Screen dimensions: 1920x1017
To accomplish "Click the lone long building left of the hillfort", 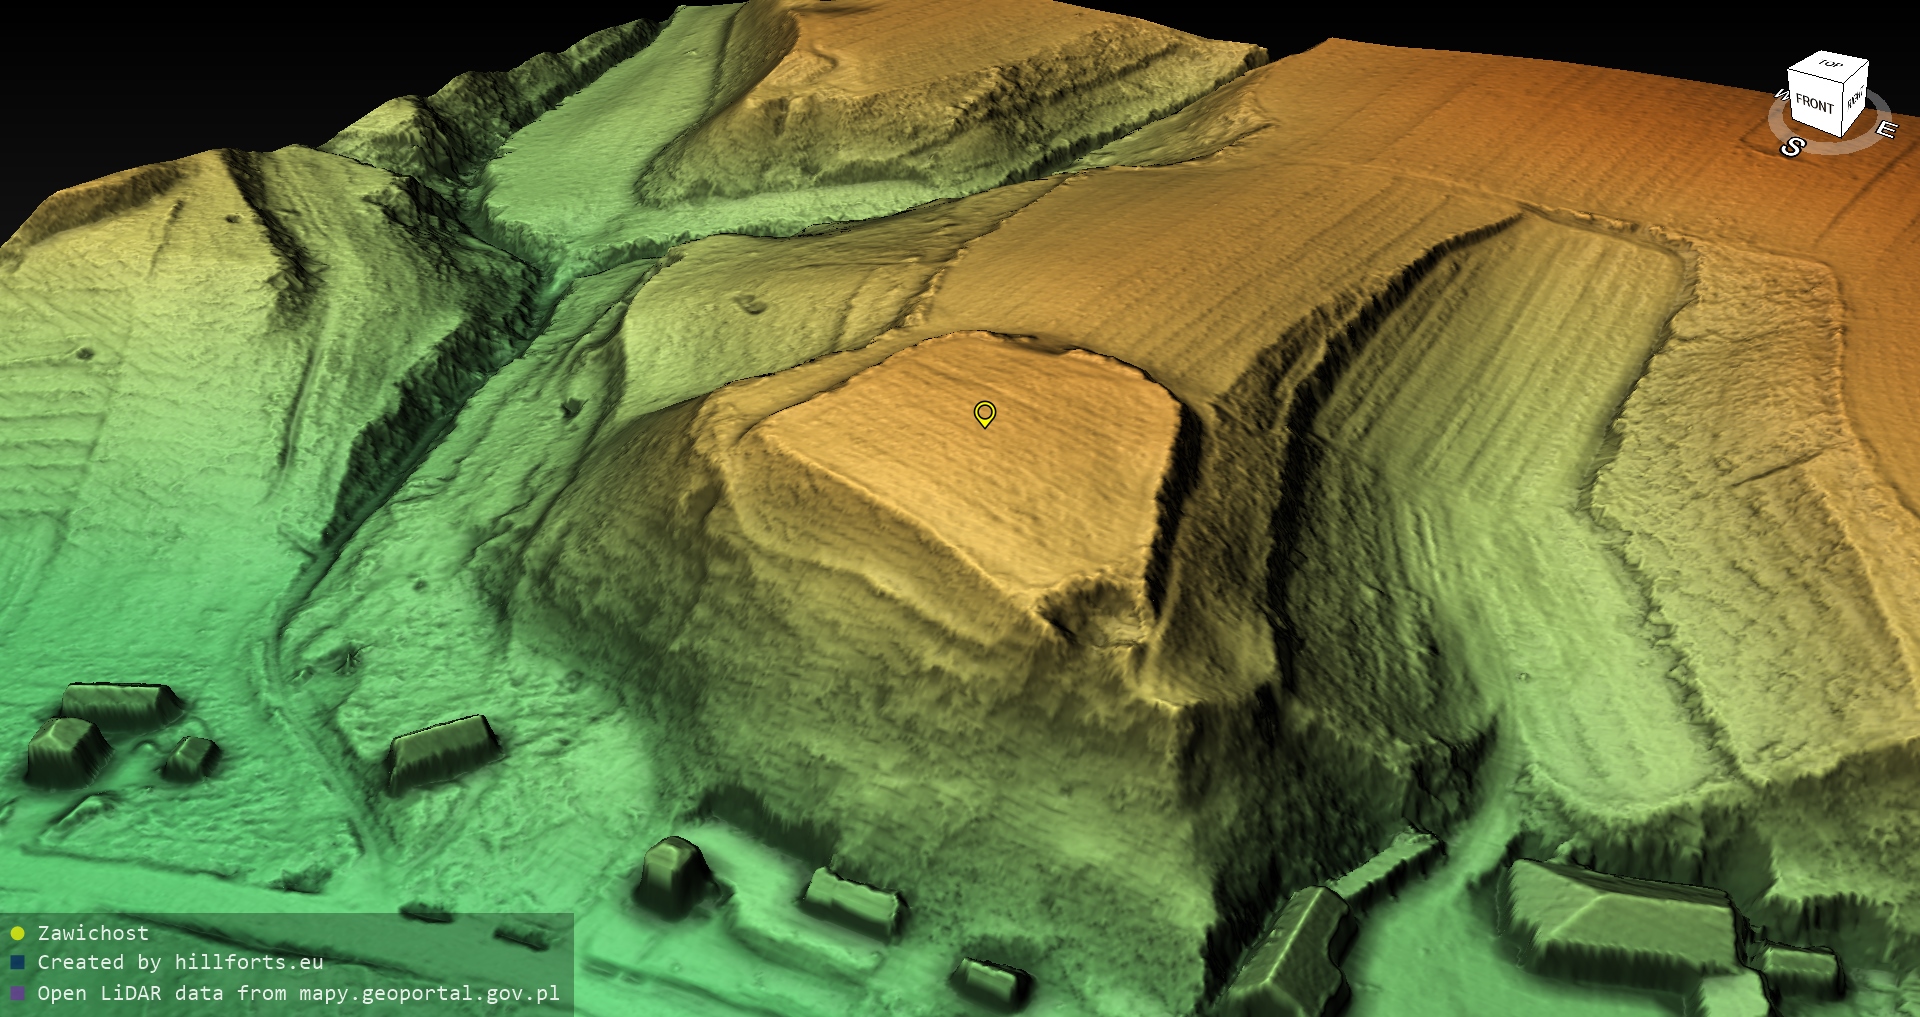I will click(x=444, y=750).
